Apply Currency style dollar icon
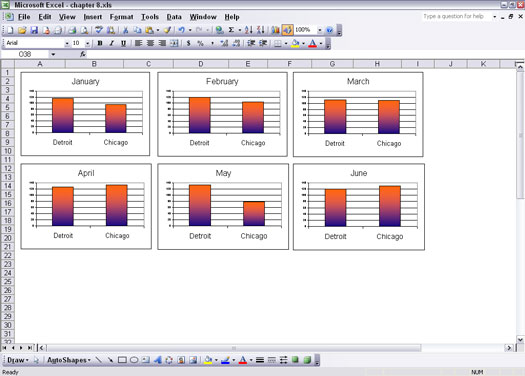Viewport: 525px width, 376px height. (x=189, y=43)
